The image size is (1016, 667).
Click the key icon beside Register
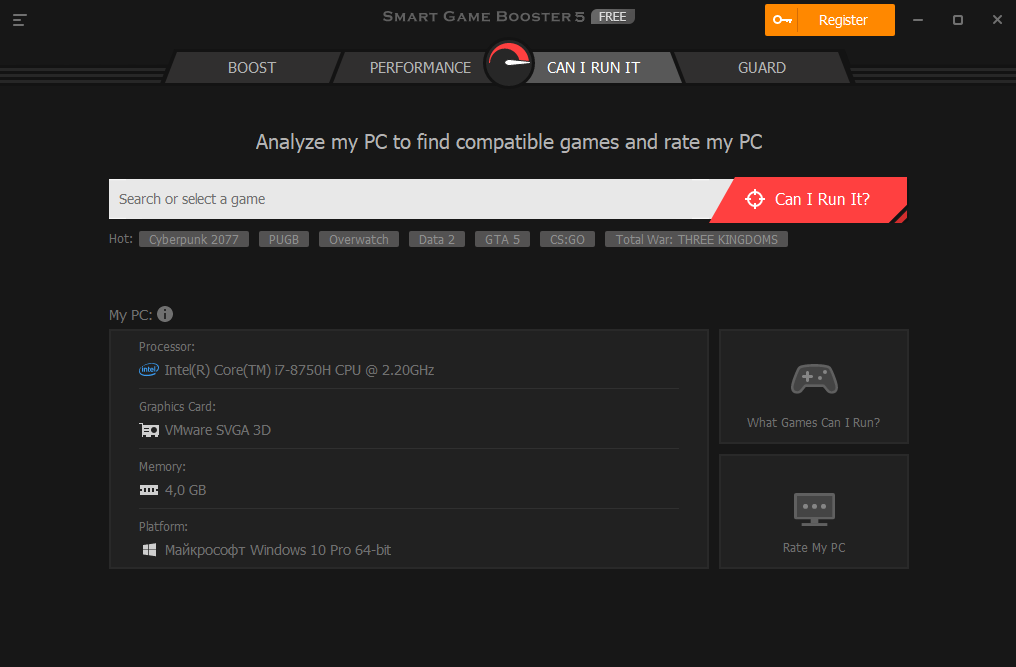click(x=782, y=20)
